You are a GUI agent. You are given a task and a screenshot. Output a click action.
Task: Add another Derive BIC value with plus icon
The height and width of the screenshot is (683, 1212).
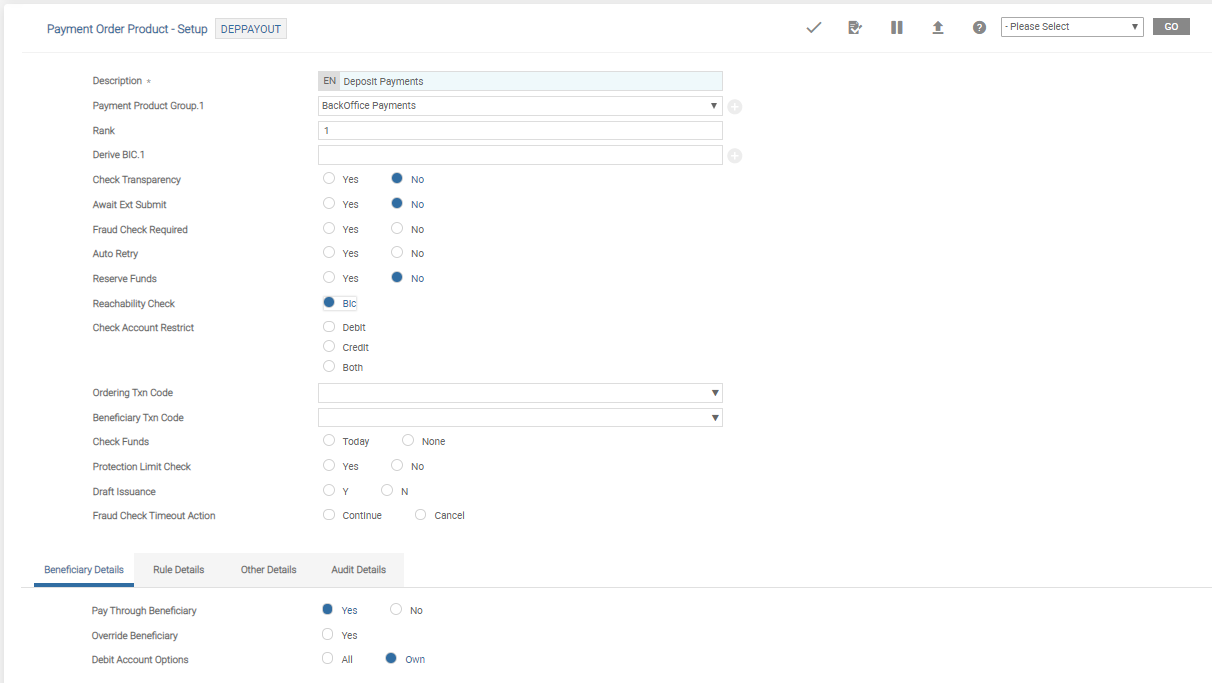tap(734, 156)
